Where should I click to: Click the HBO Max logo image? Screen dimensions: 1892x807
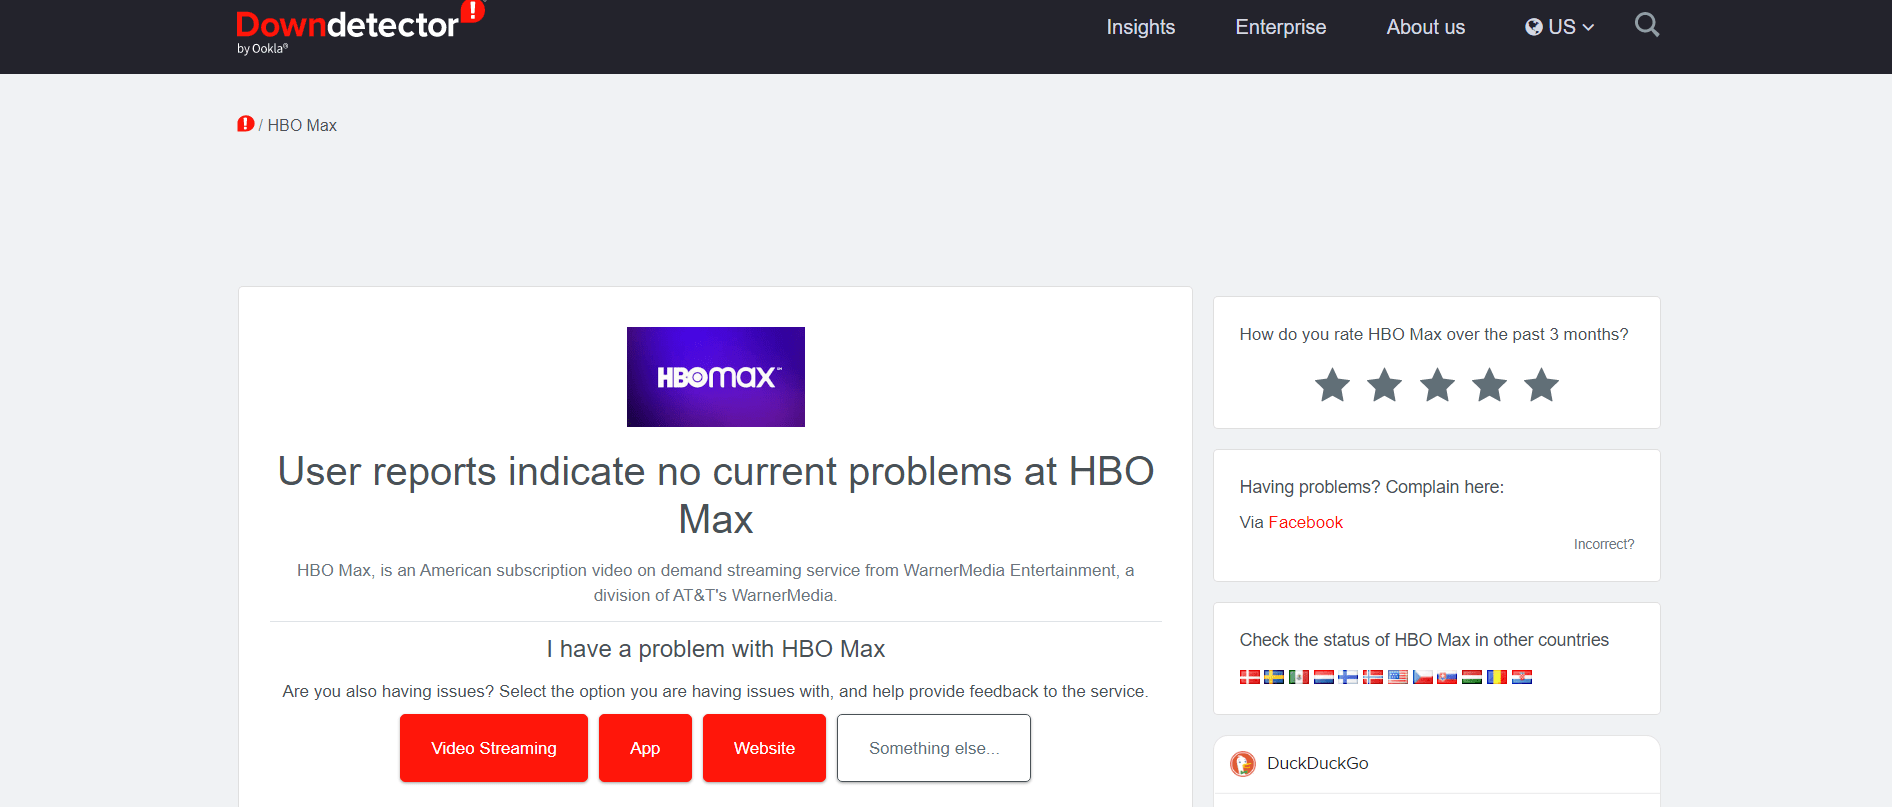coord(716,377)
